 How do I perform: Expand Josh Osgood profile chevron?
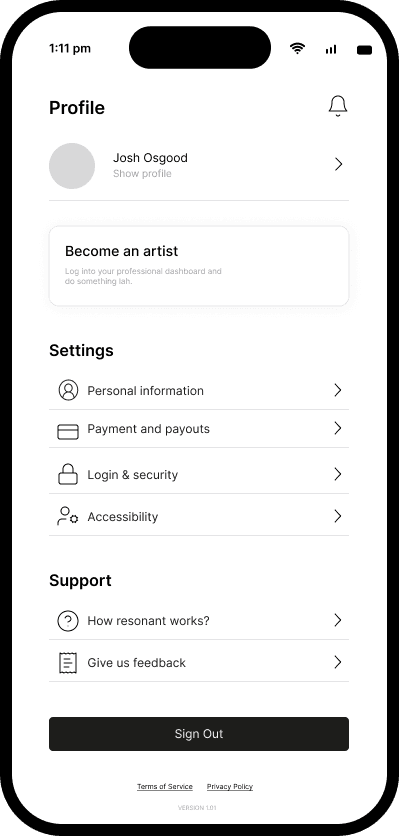(x=338, y=164)
